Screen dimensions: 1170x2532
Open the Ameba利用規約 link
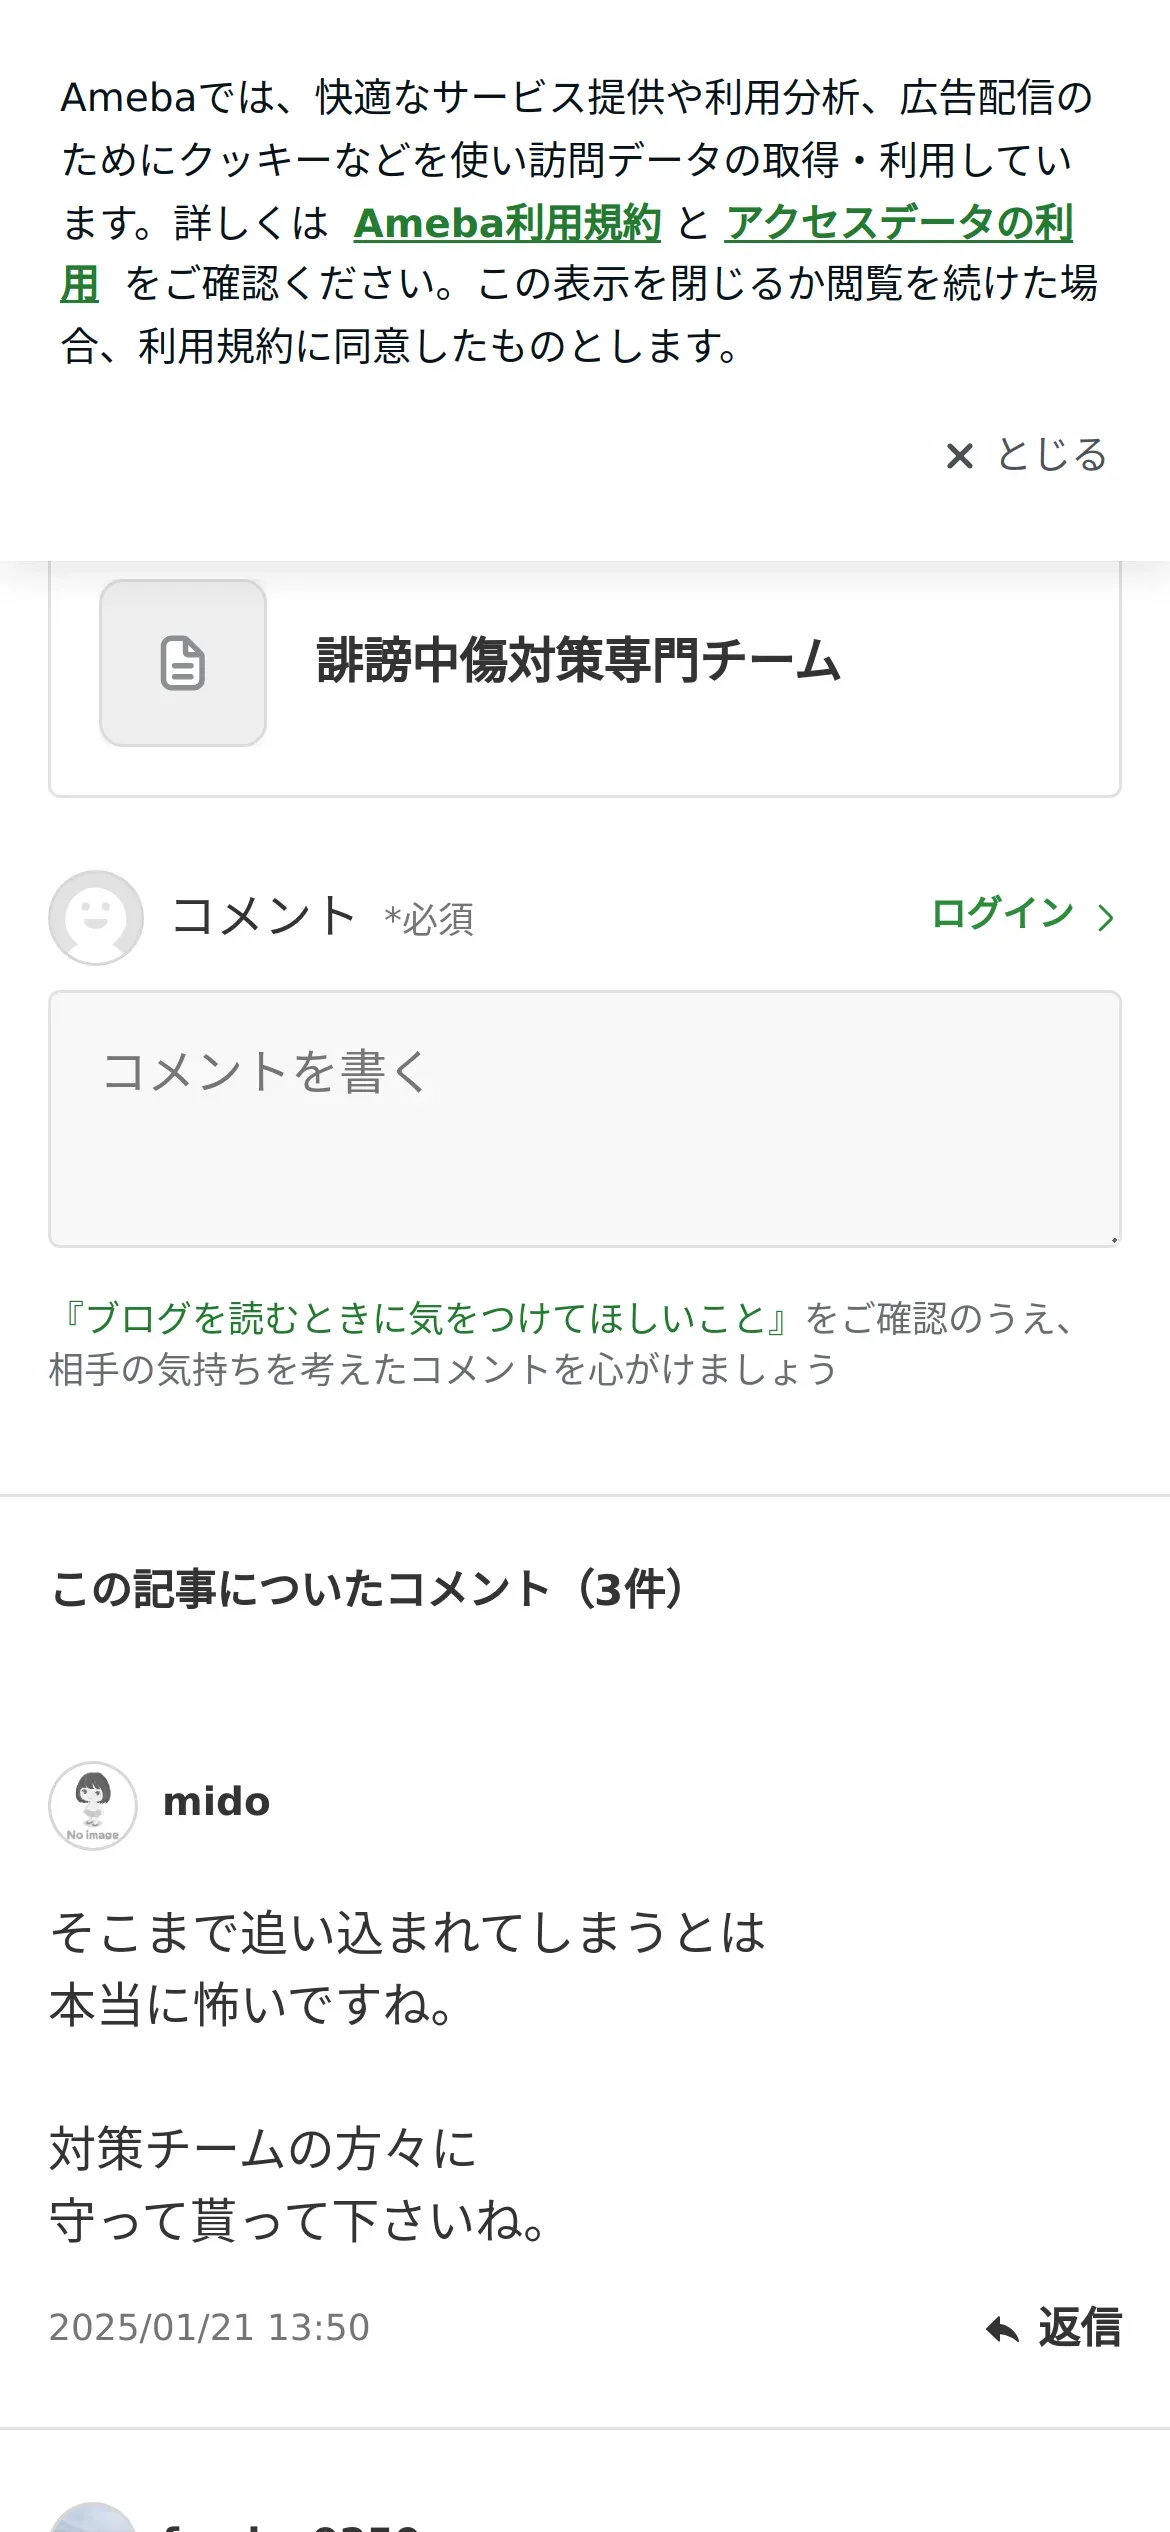point(507,223)
